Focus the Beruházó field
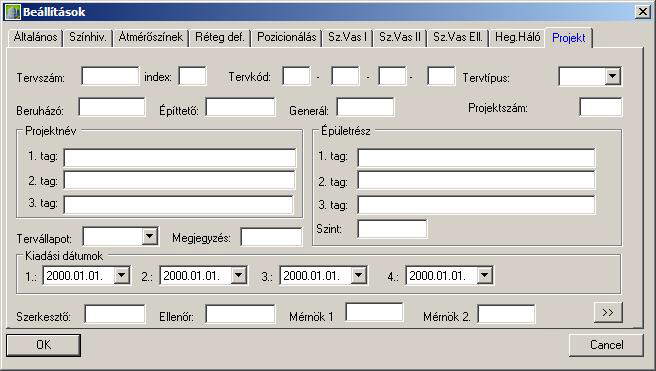656x371 pixels. tap(112, 107)
